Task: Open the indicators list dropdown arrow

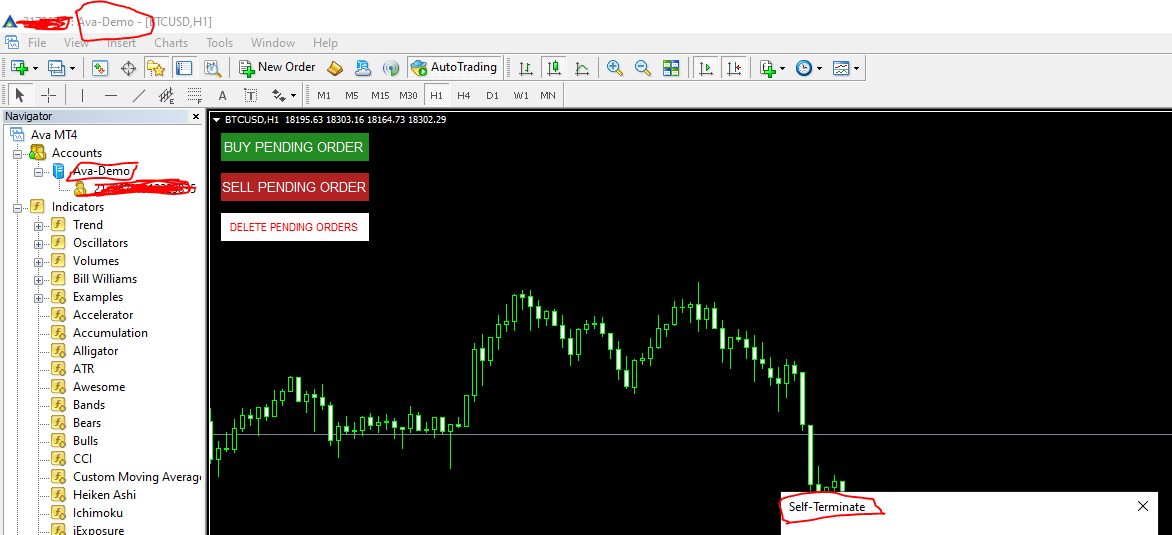Action: tap(783, 69)
